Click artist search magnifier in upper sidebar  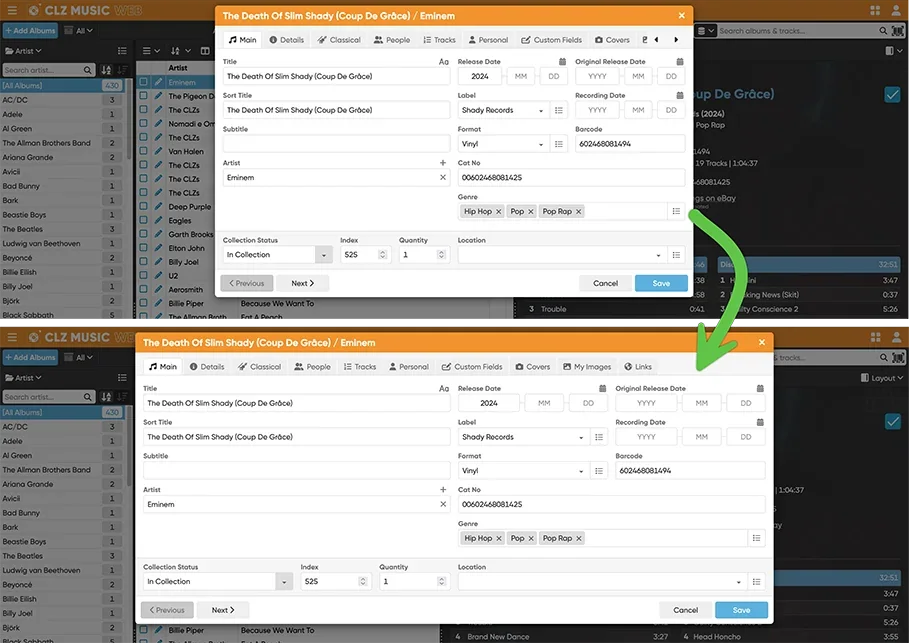click(x=88, y=70)
